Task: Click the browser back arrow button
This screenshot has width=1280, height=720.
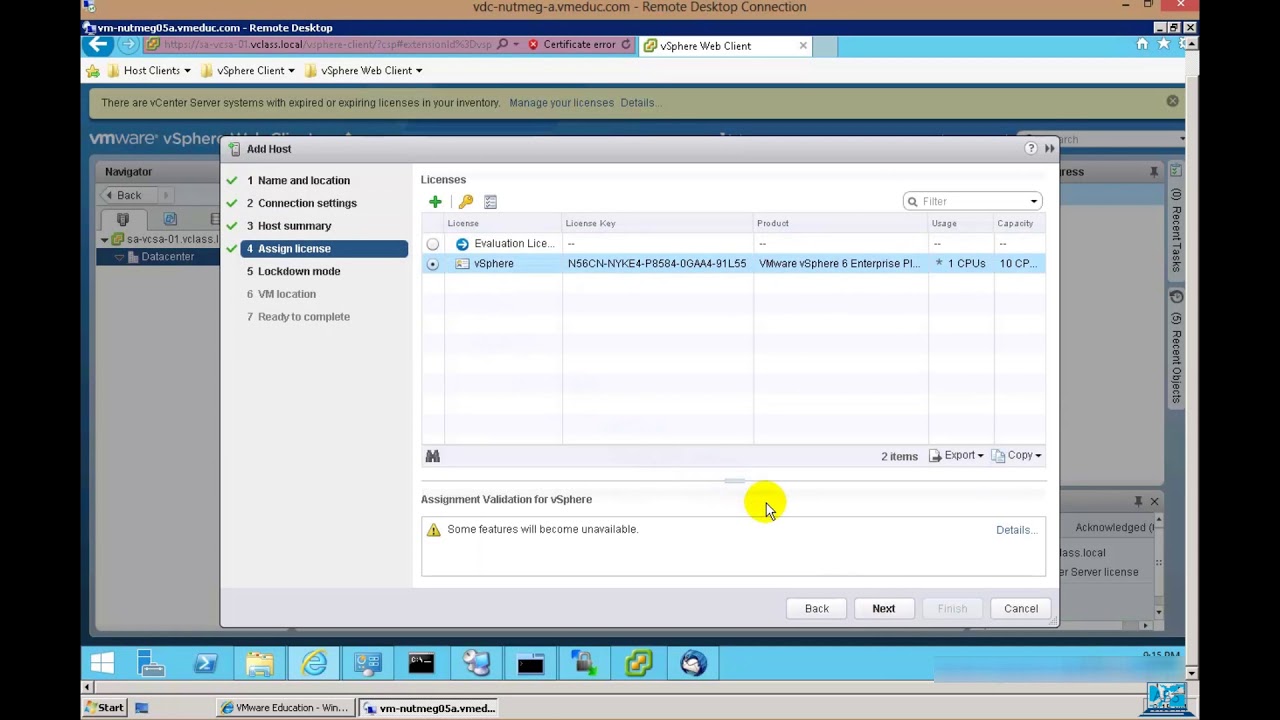Action: click(98, 45)
